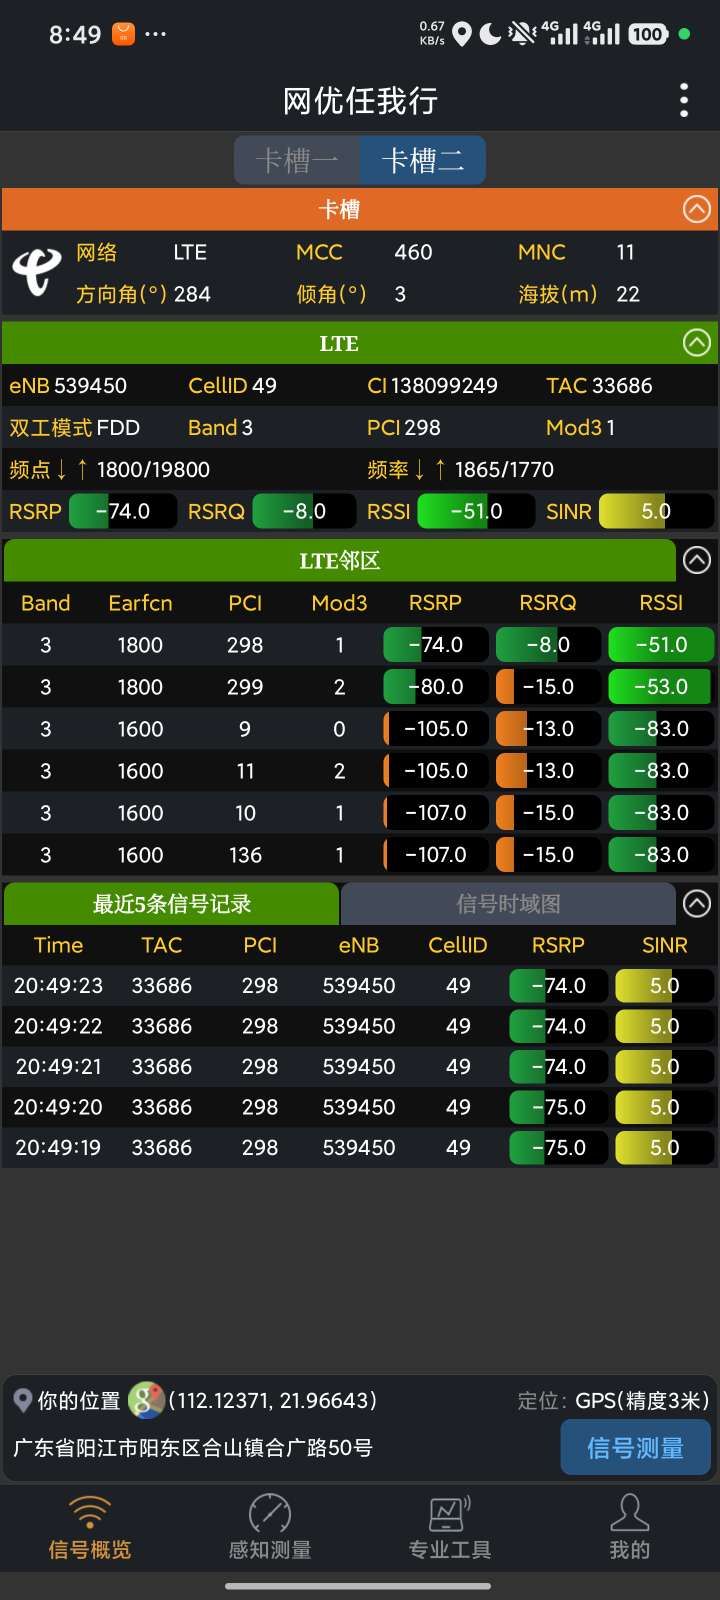Collapse the LTE邻区 neighbor cells section
This screenshot has width=720, height=1600.
point(696,560)
